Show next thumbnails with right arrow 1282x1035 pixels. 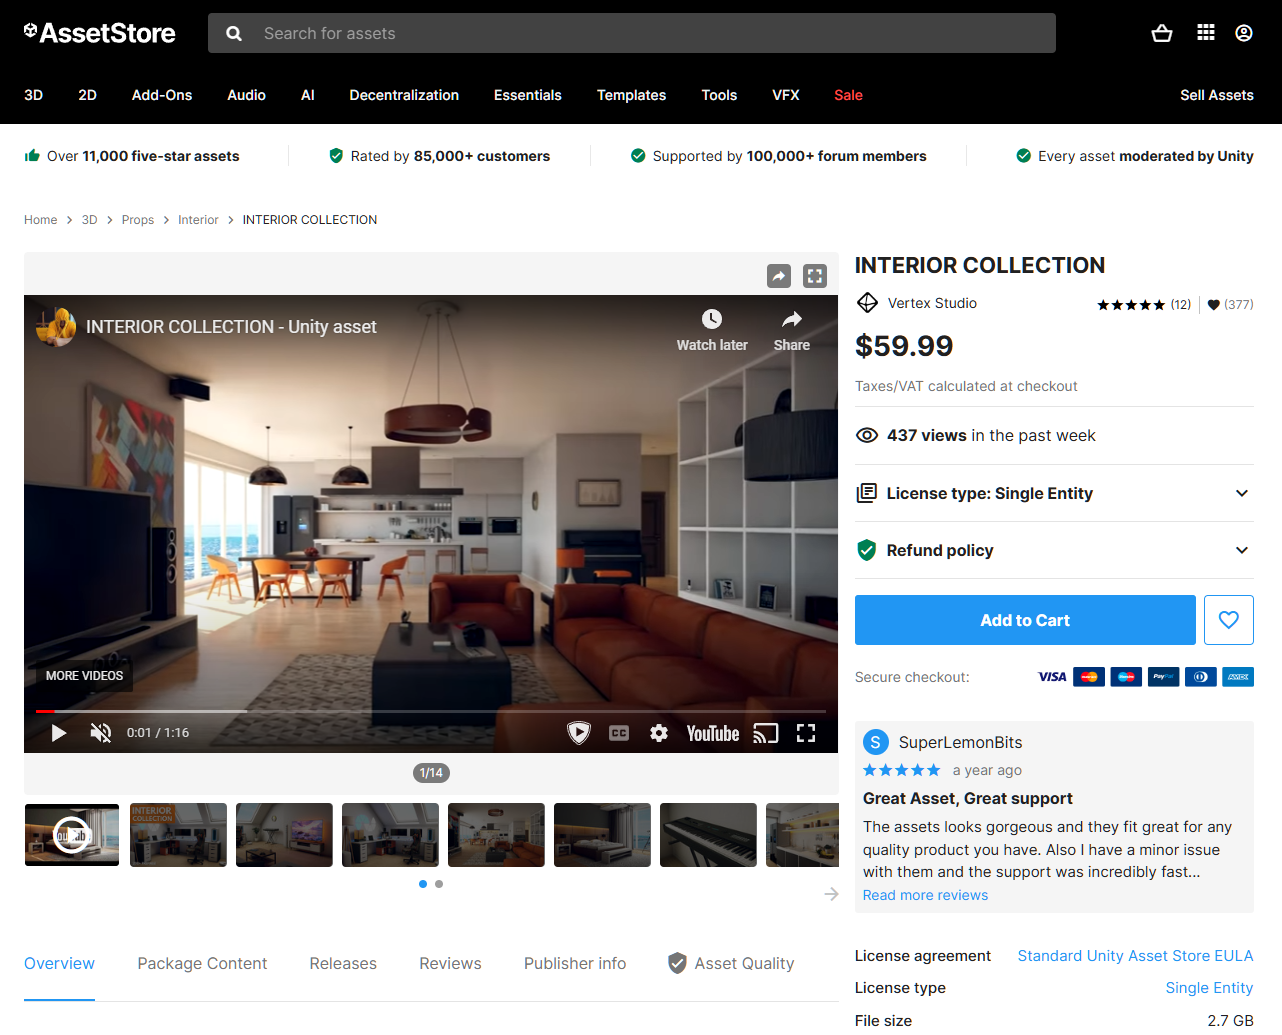pos(831,894)
